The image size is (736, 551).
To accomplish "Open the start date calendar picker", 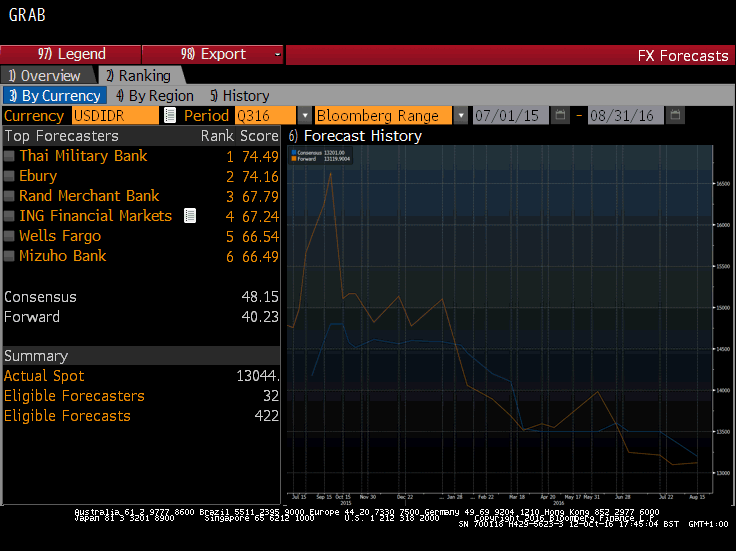I will point(560,115).
